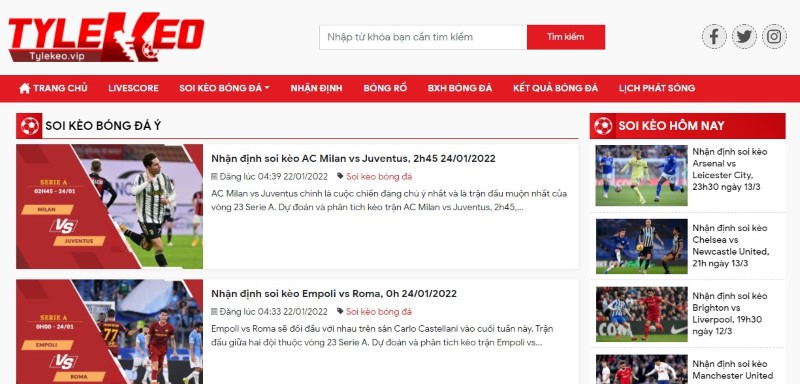Click Soi kèo bóng đá tag on Empoli article
Image resolution: width=800 pixels, height=384 pixels.
click(379, 312)
